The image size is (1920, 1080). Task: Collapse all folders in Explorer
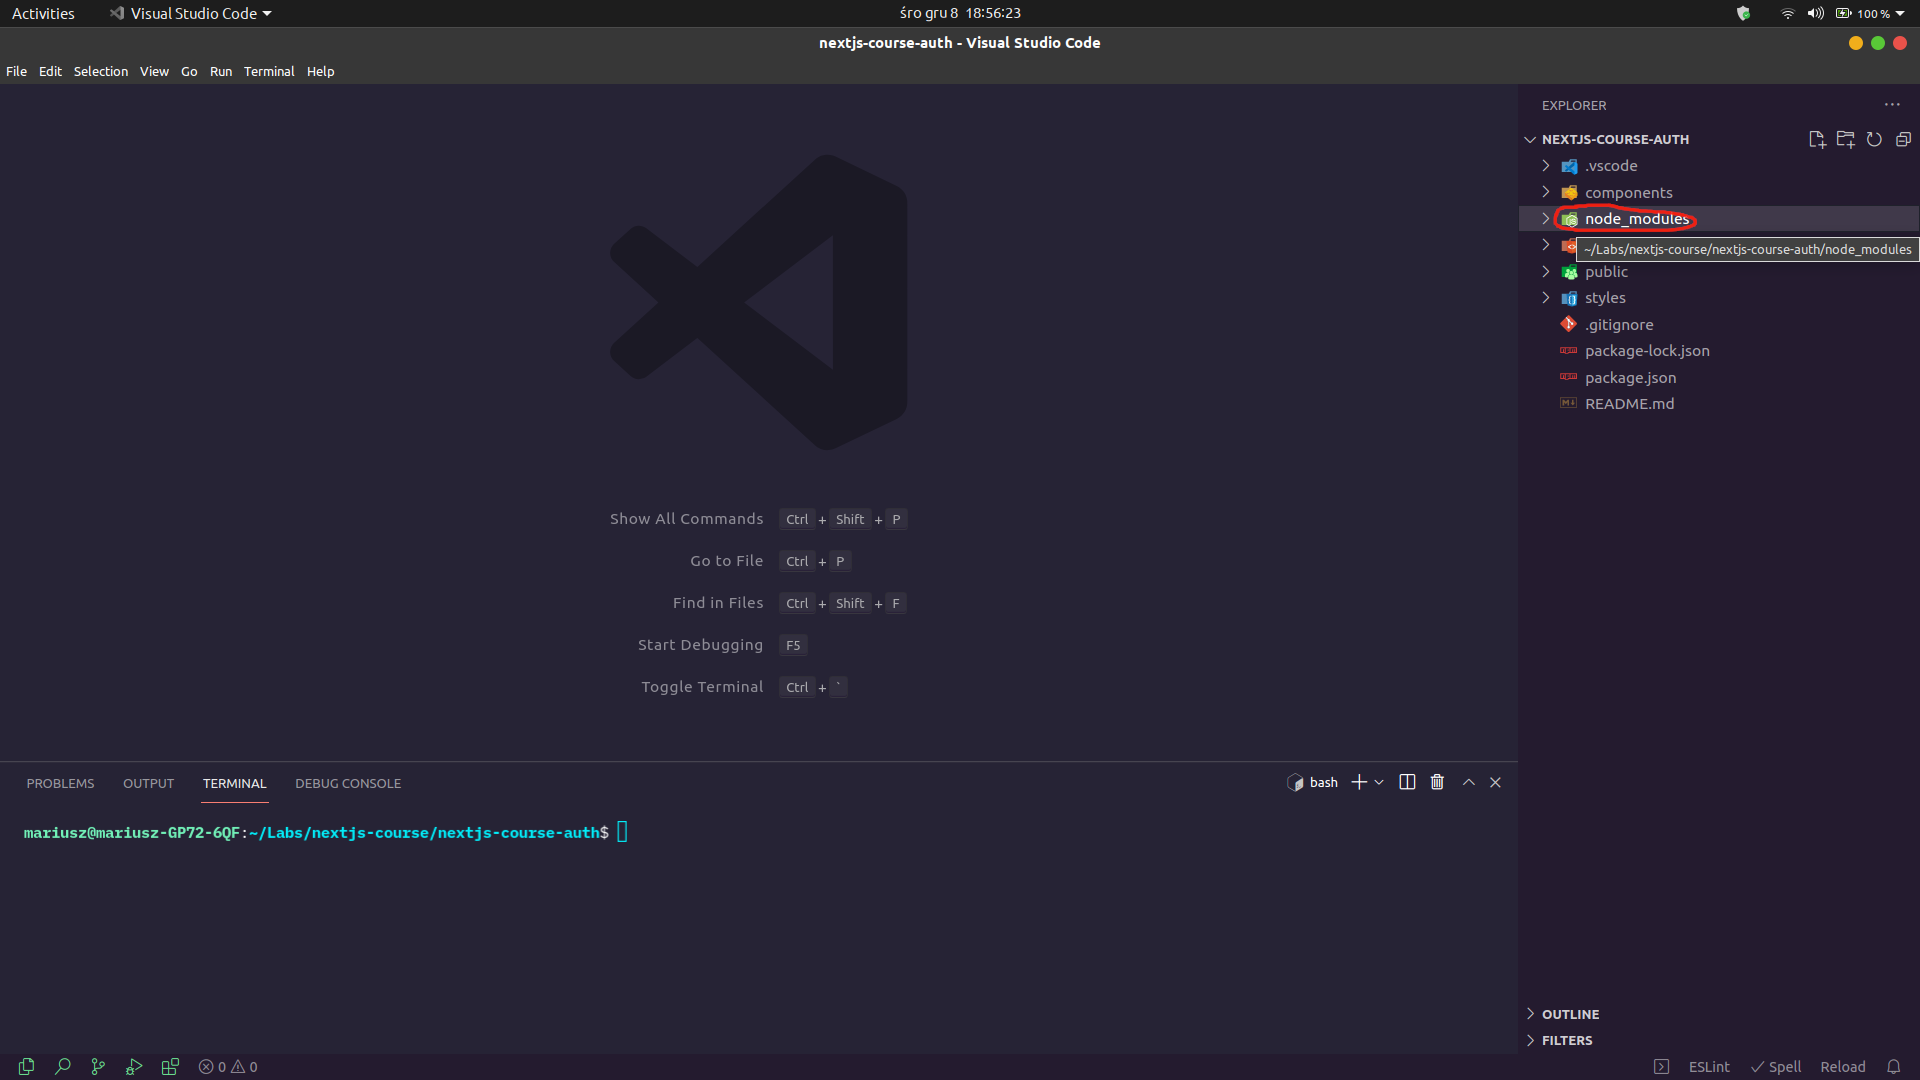[1903, 139]
